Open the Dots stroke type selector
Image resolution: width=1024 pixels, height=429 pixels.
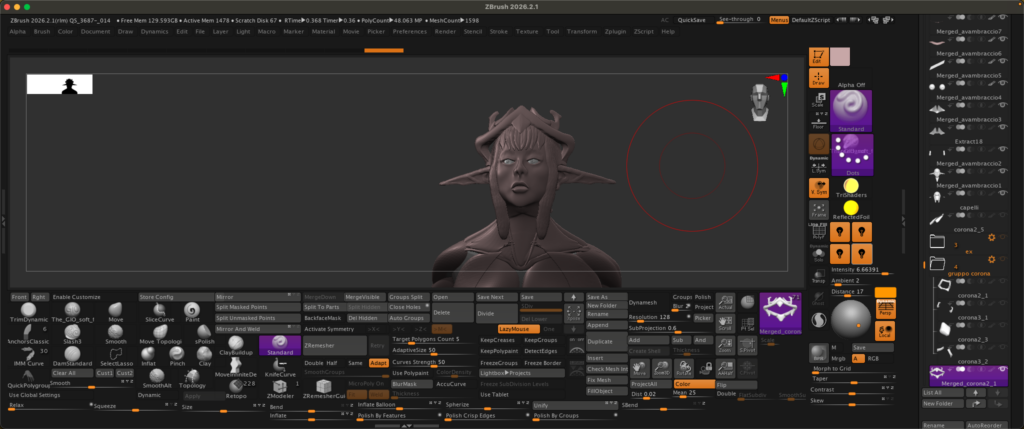(852, 154)
